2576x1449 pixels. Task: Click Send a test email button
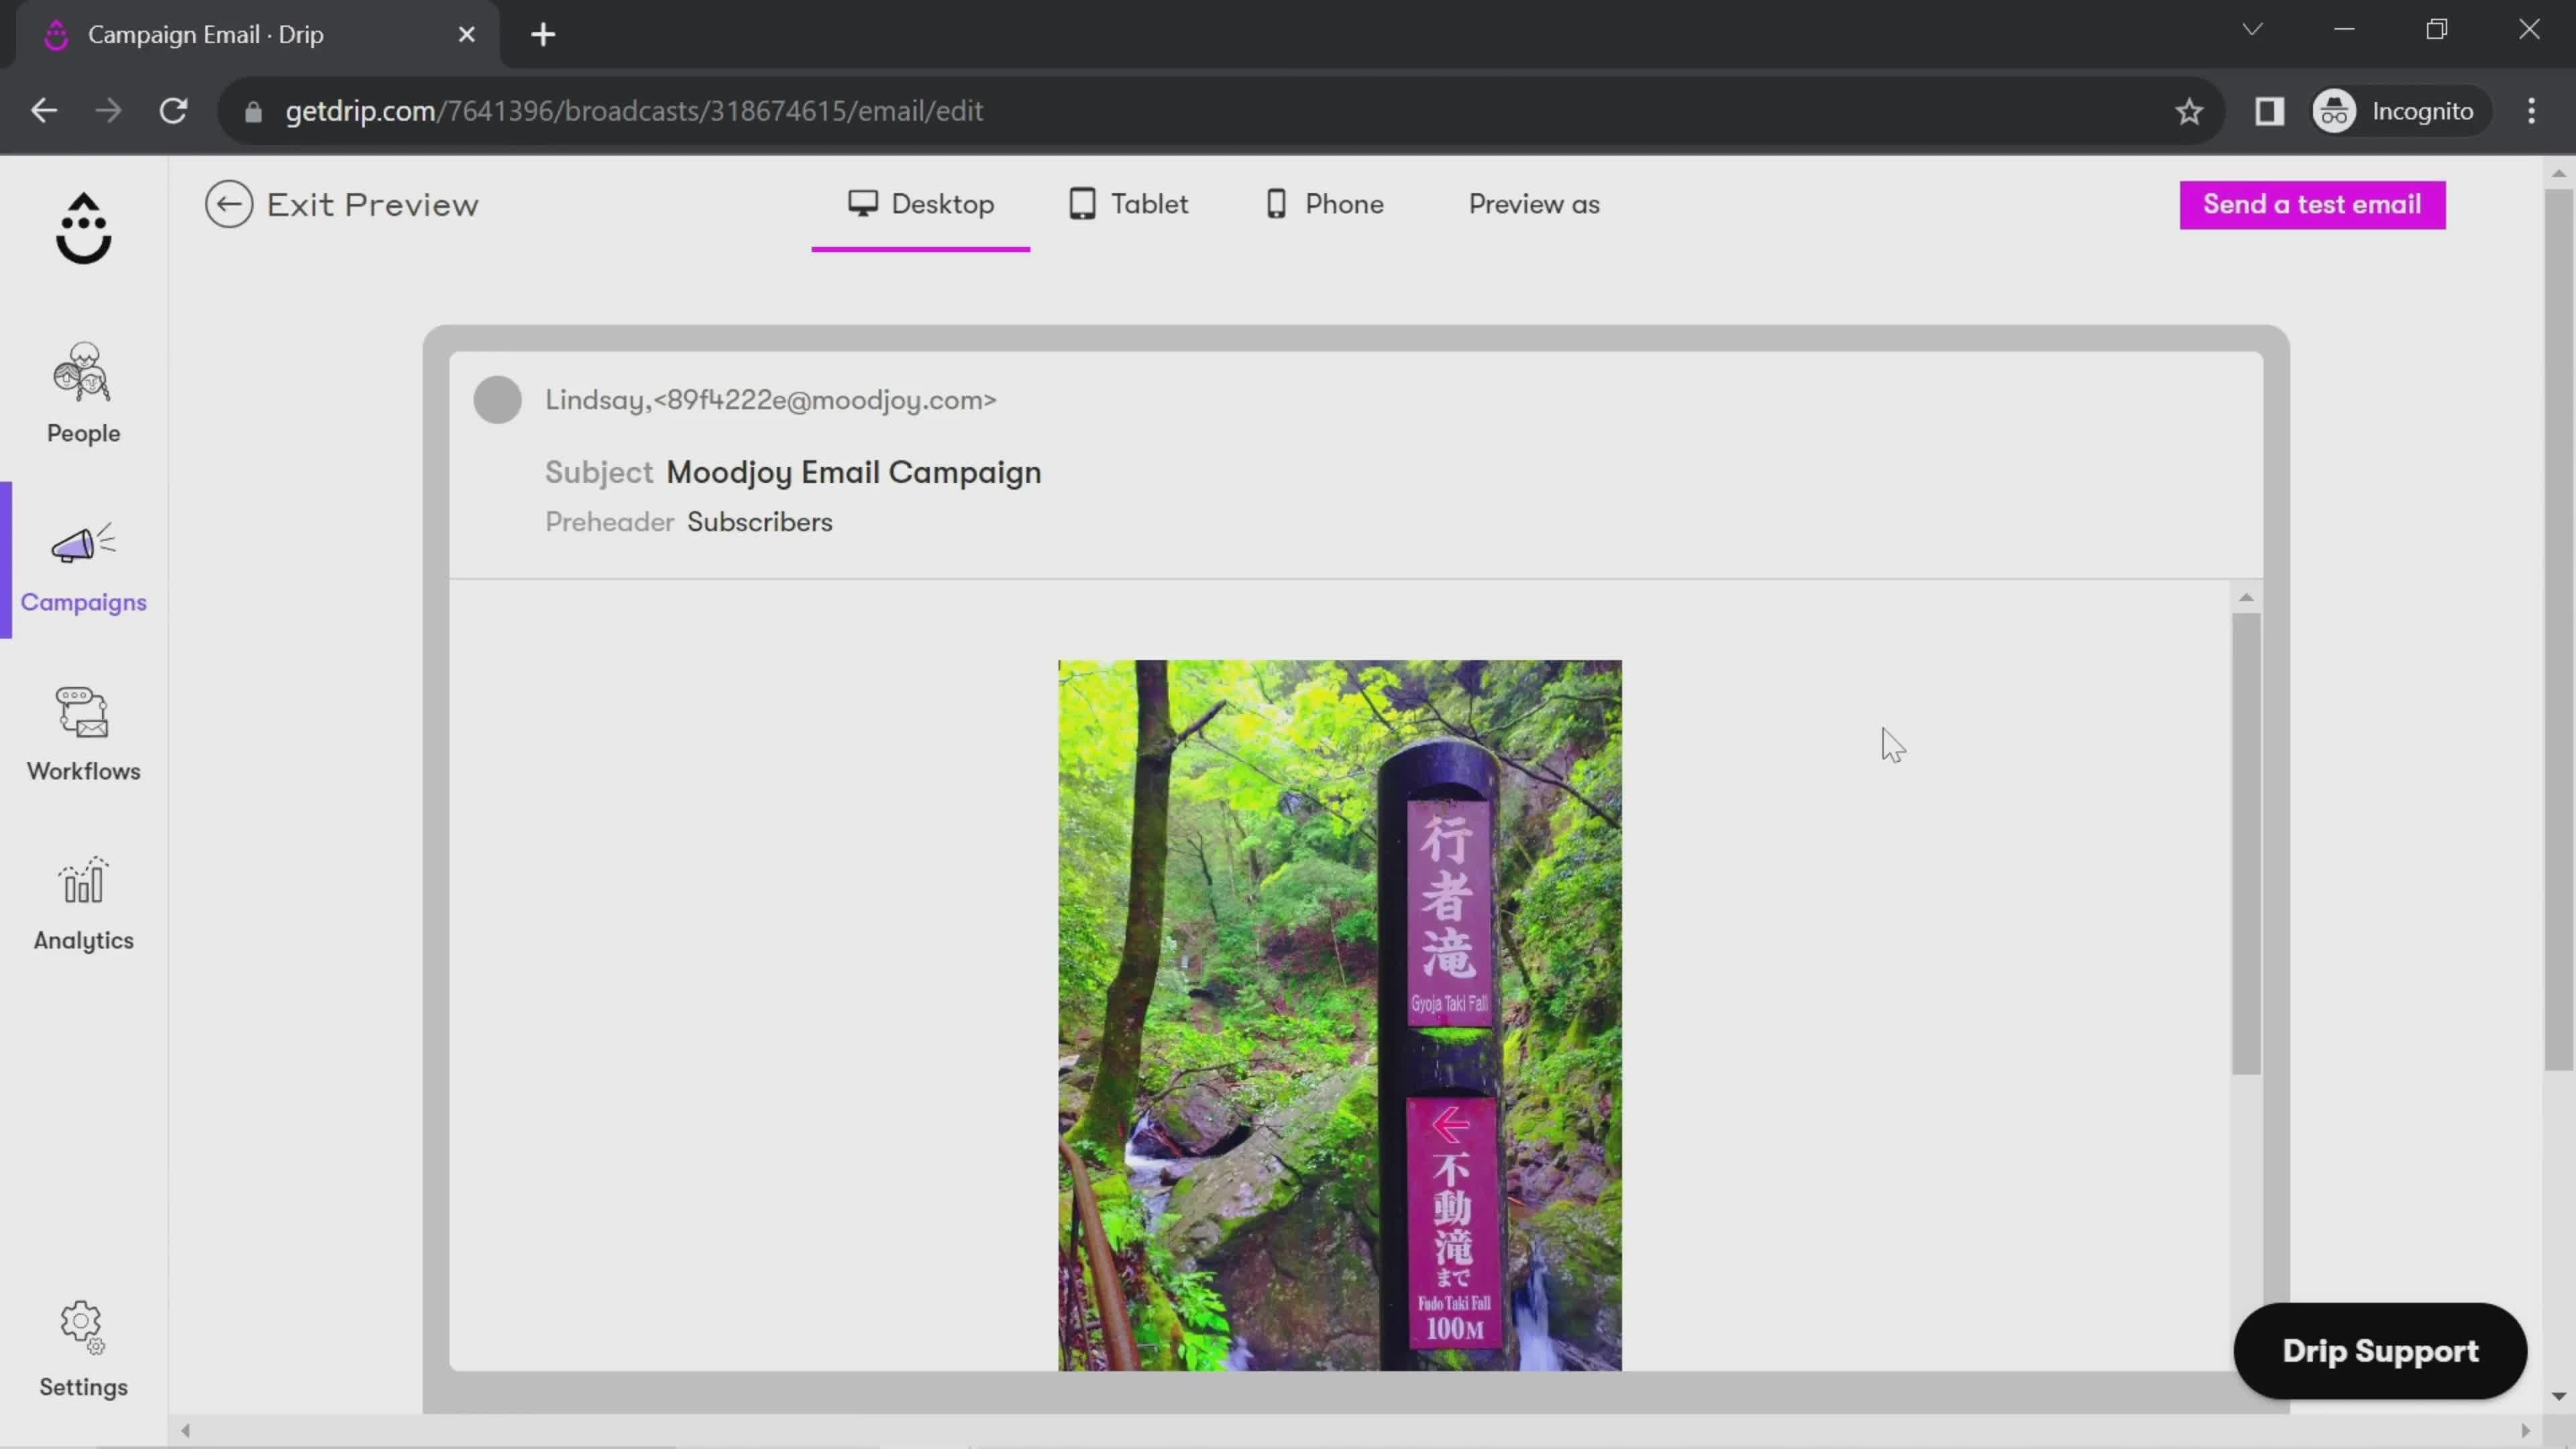pyautogui.click(x=2312, y=203)
